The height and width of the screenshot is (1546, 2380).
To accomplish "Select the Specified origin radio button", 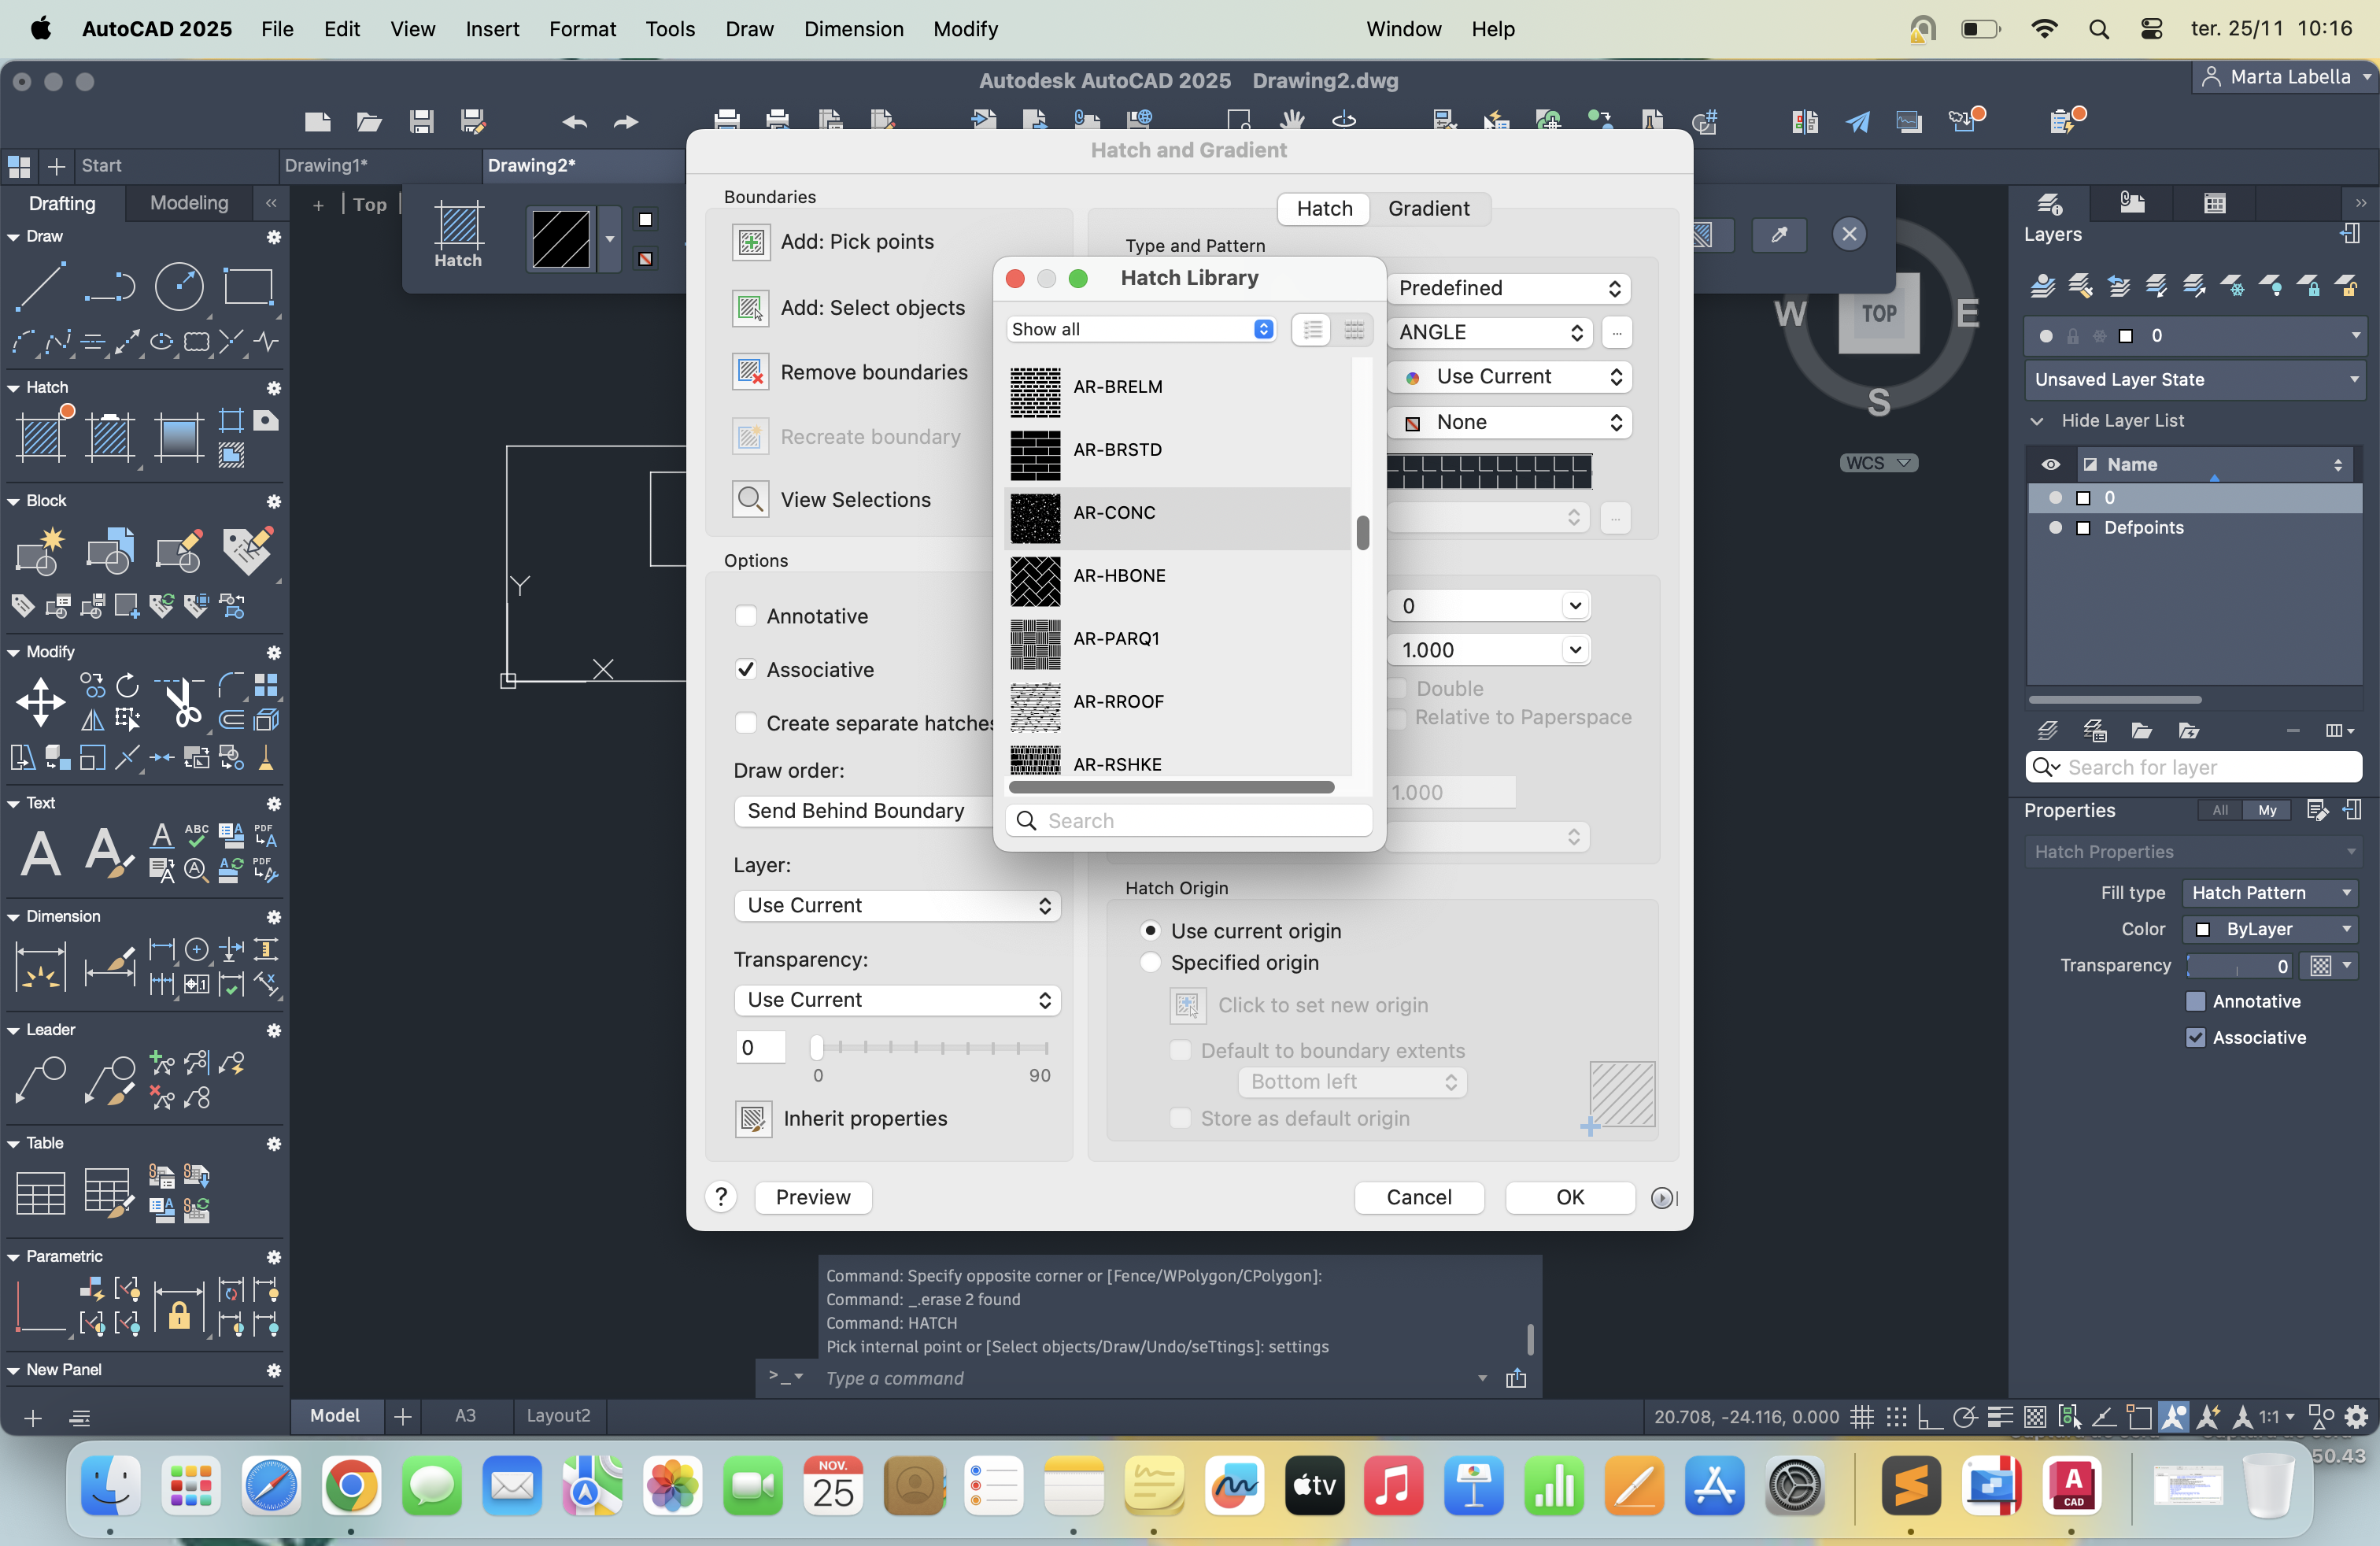I will [x=1151, y=962].
